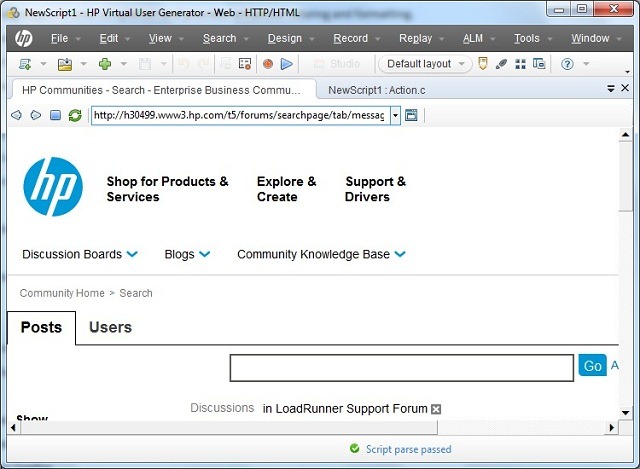Screen dimensions: 640x469
Task: Click the green Refresh icon
Action: tap(75, 115)
